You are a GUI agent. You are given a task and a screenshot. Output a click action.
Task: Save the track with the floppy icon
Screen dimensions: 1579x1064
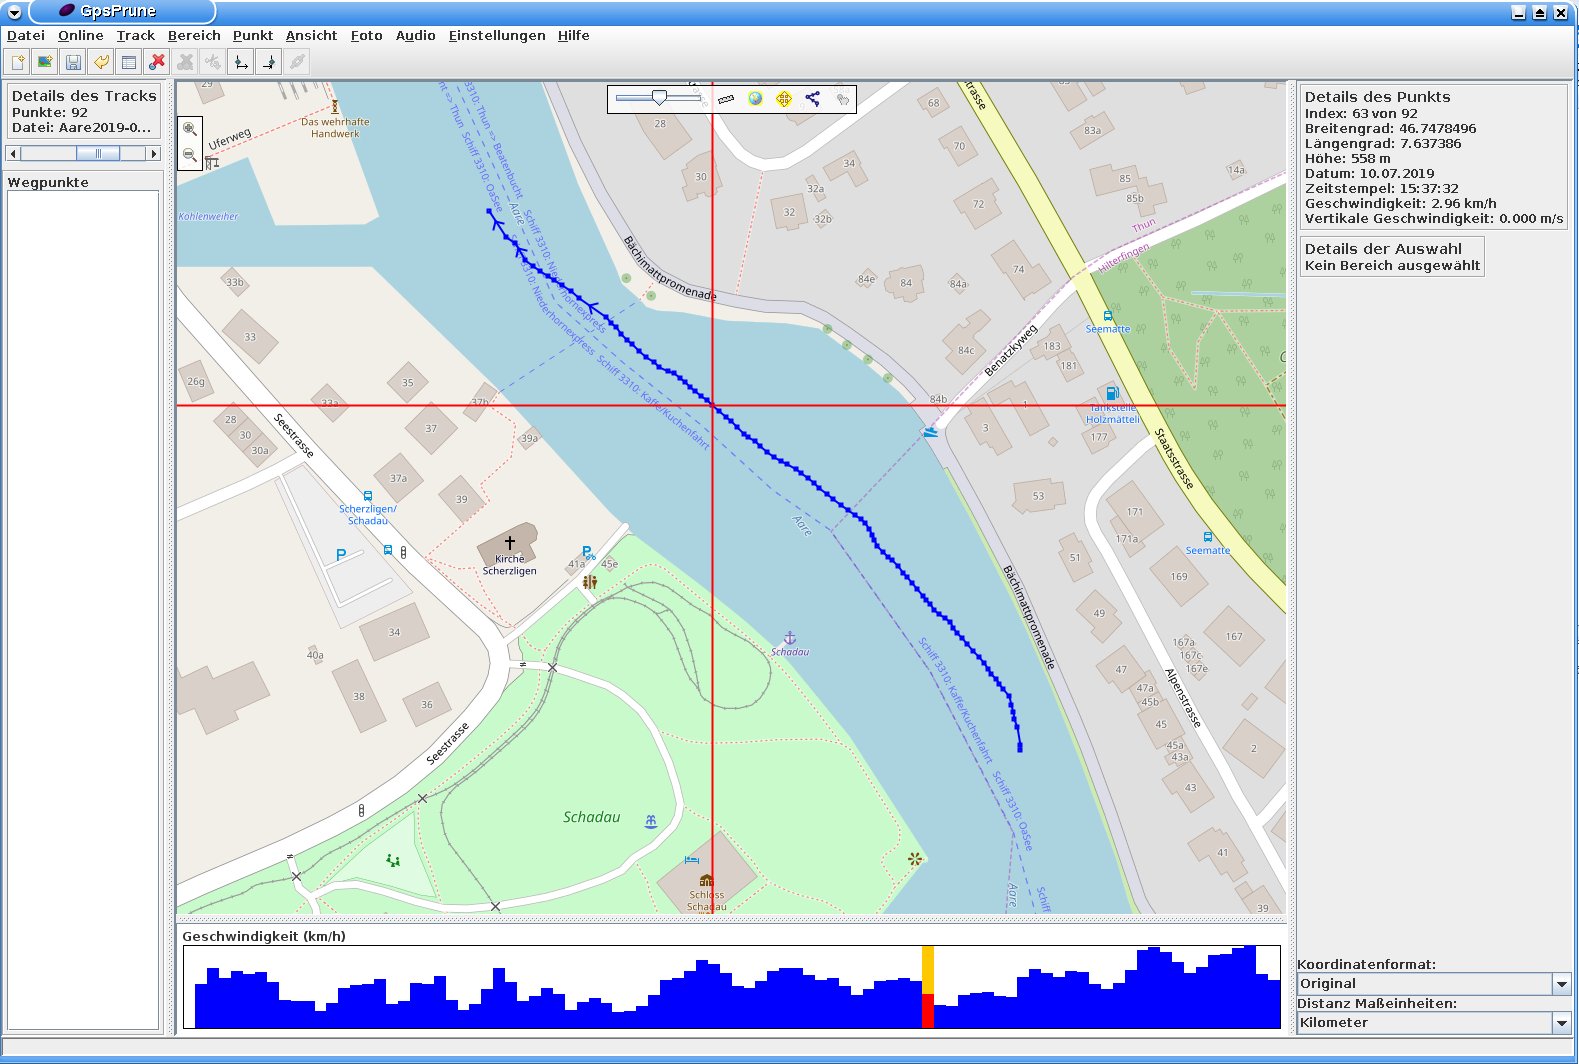73,62
